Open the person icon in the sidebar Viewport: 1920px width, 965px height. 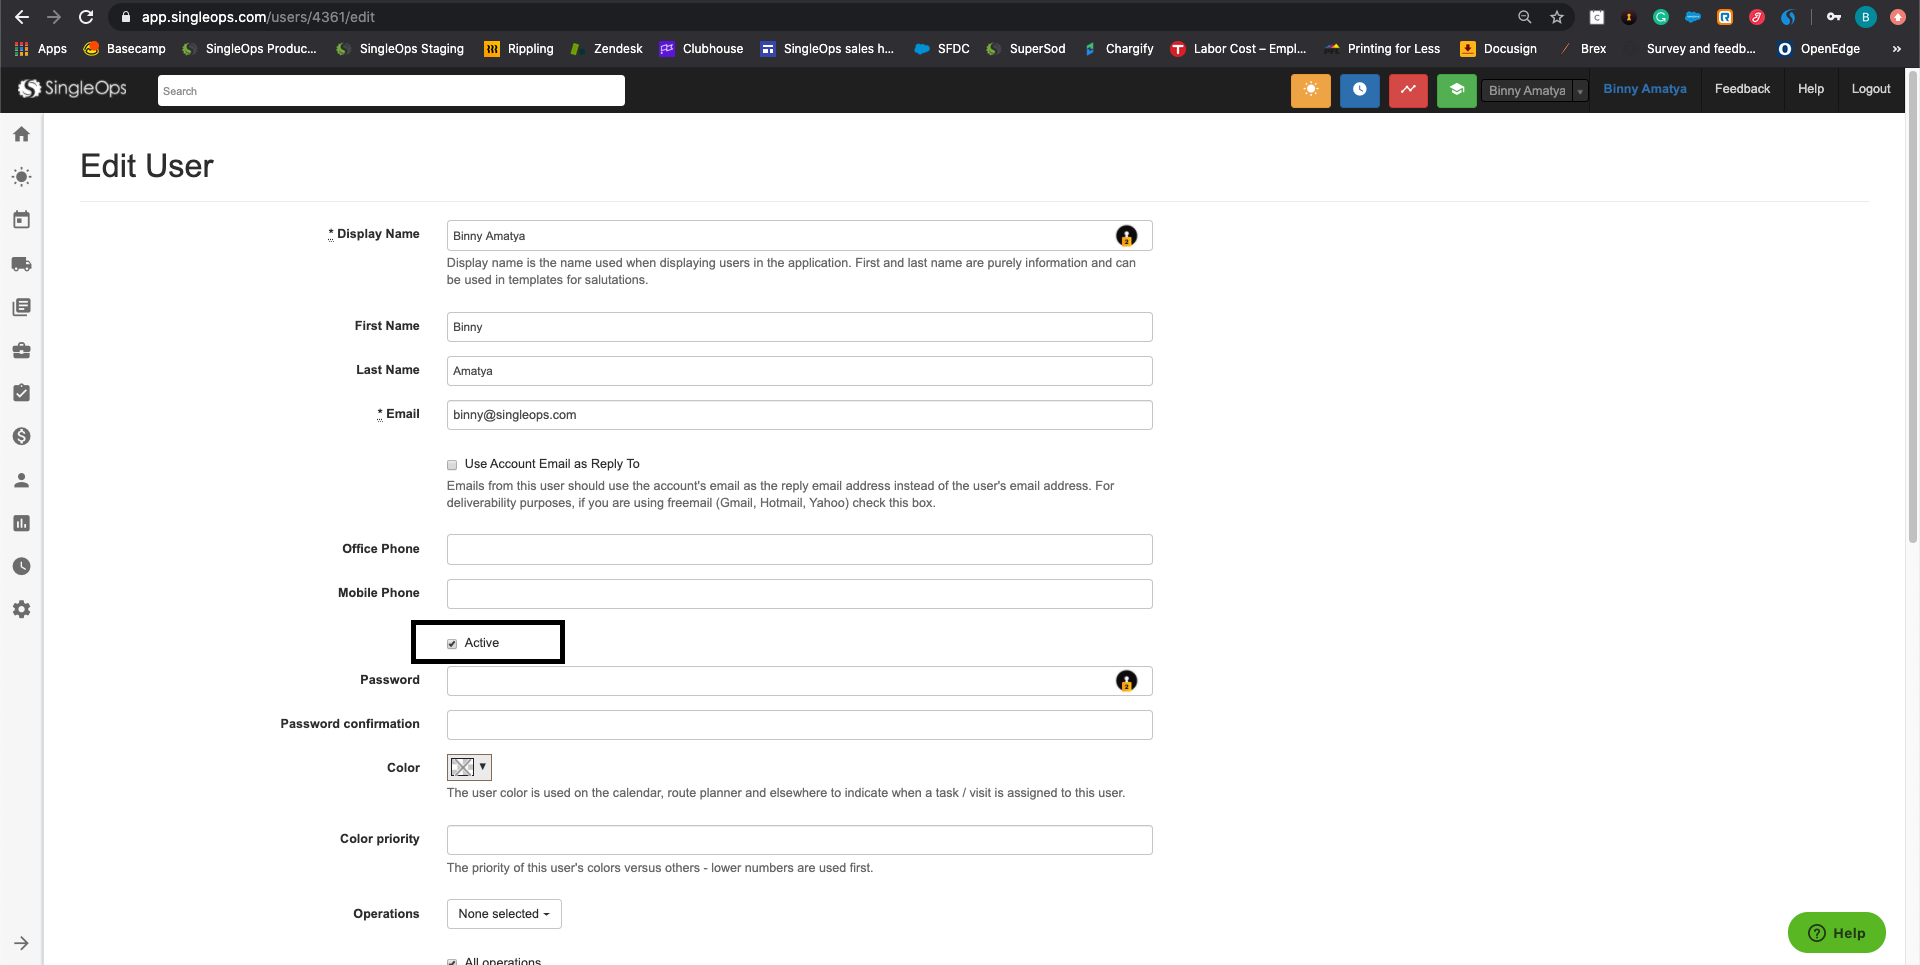(x=21, y=480)
